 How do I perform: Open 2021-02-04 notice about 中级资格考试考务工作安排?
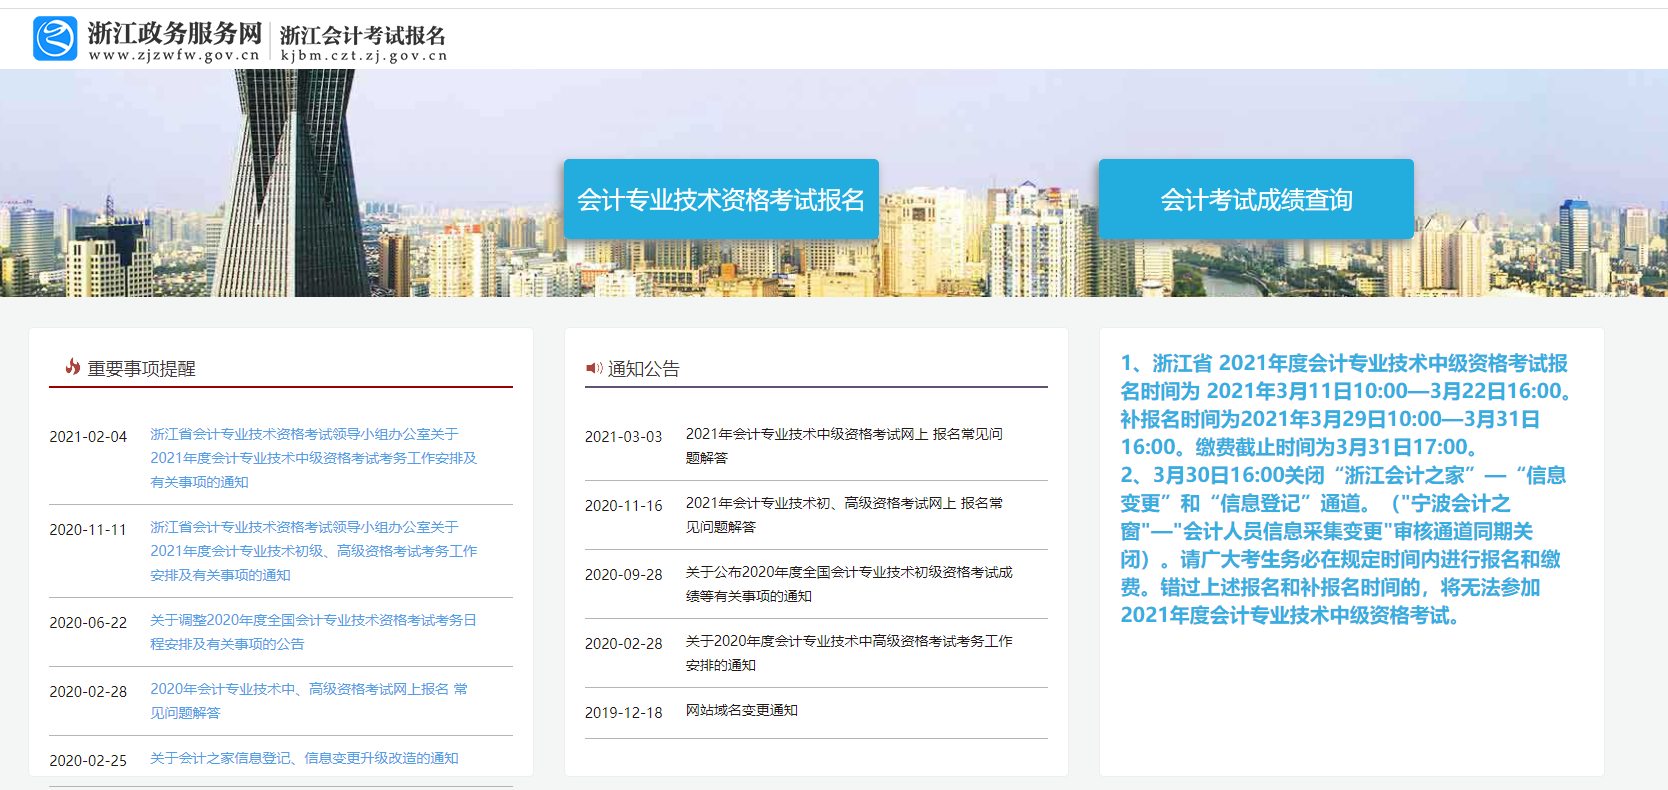[313, 458]
